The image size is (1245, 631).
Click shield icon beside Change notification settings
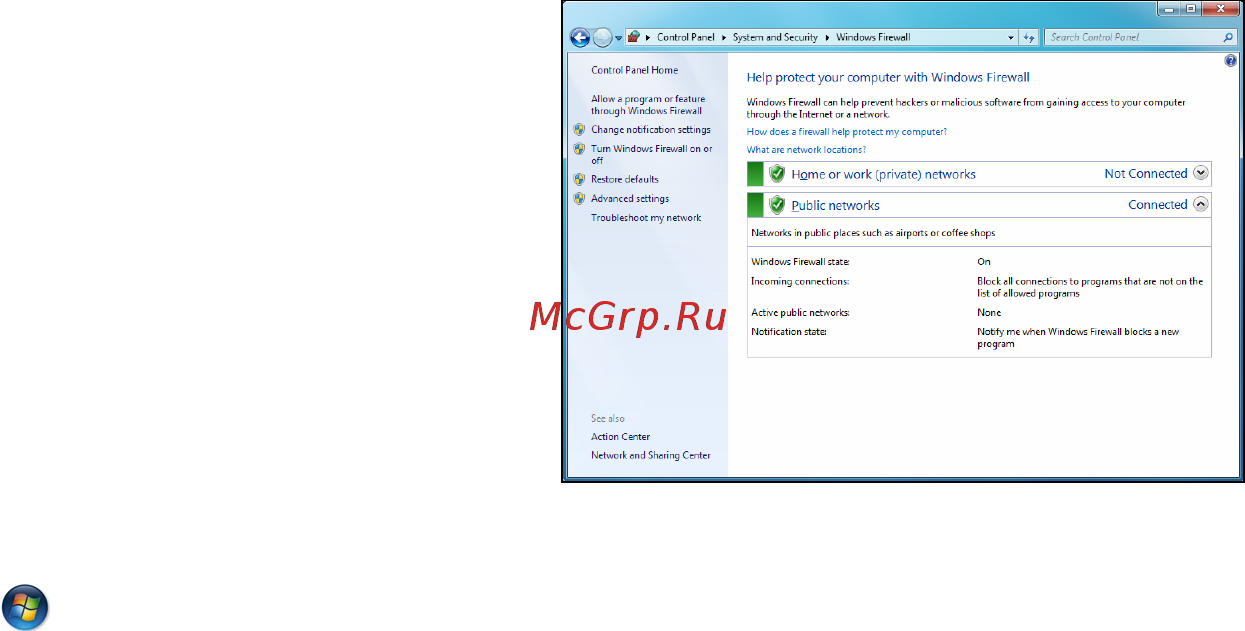(x=579, y=129)
